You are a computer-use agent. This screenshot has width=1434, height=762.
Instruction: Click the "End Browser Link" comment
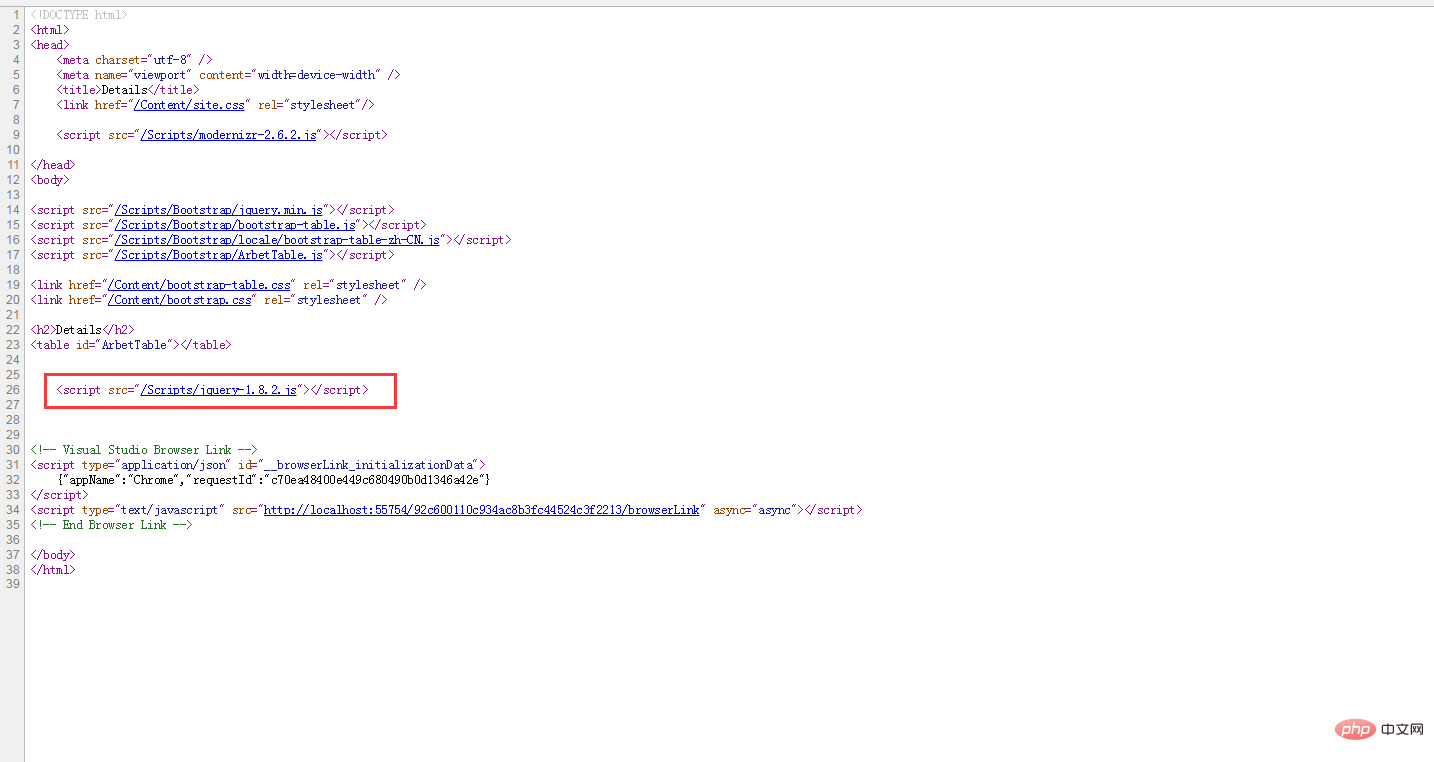click(x=111, y=525)
